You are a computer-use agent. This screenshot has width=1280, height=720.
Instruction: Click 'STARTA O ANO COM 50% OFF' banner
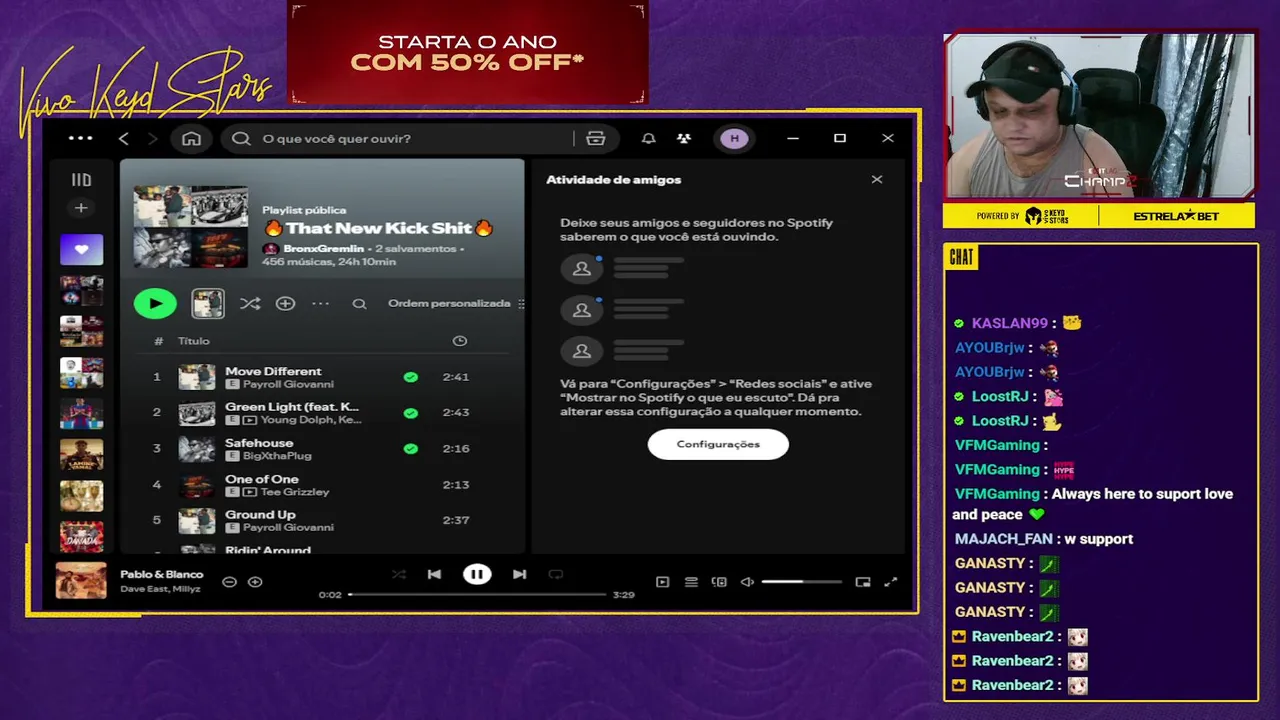(x=467, y=52)
